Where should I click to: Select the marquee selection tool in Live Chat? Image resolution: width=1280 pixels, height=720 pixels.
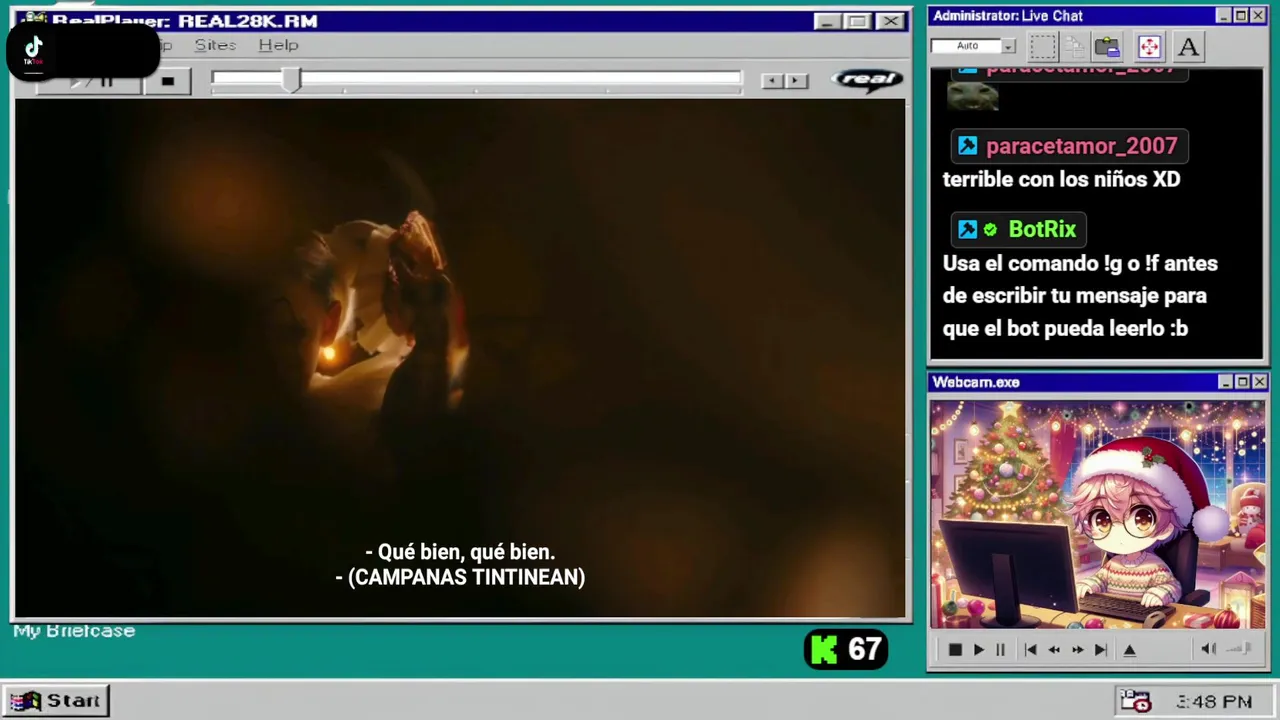[x=1043, y=46]
